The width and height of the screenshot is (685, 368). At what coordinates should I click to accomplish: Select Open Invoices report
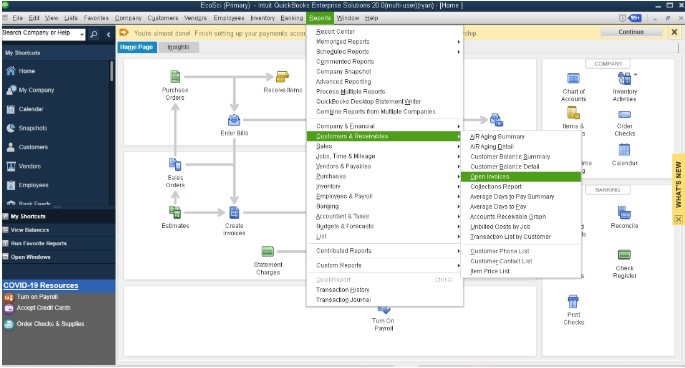point(521,177)
